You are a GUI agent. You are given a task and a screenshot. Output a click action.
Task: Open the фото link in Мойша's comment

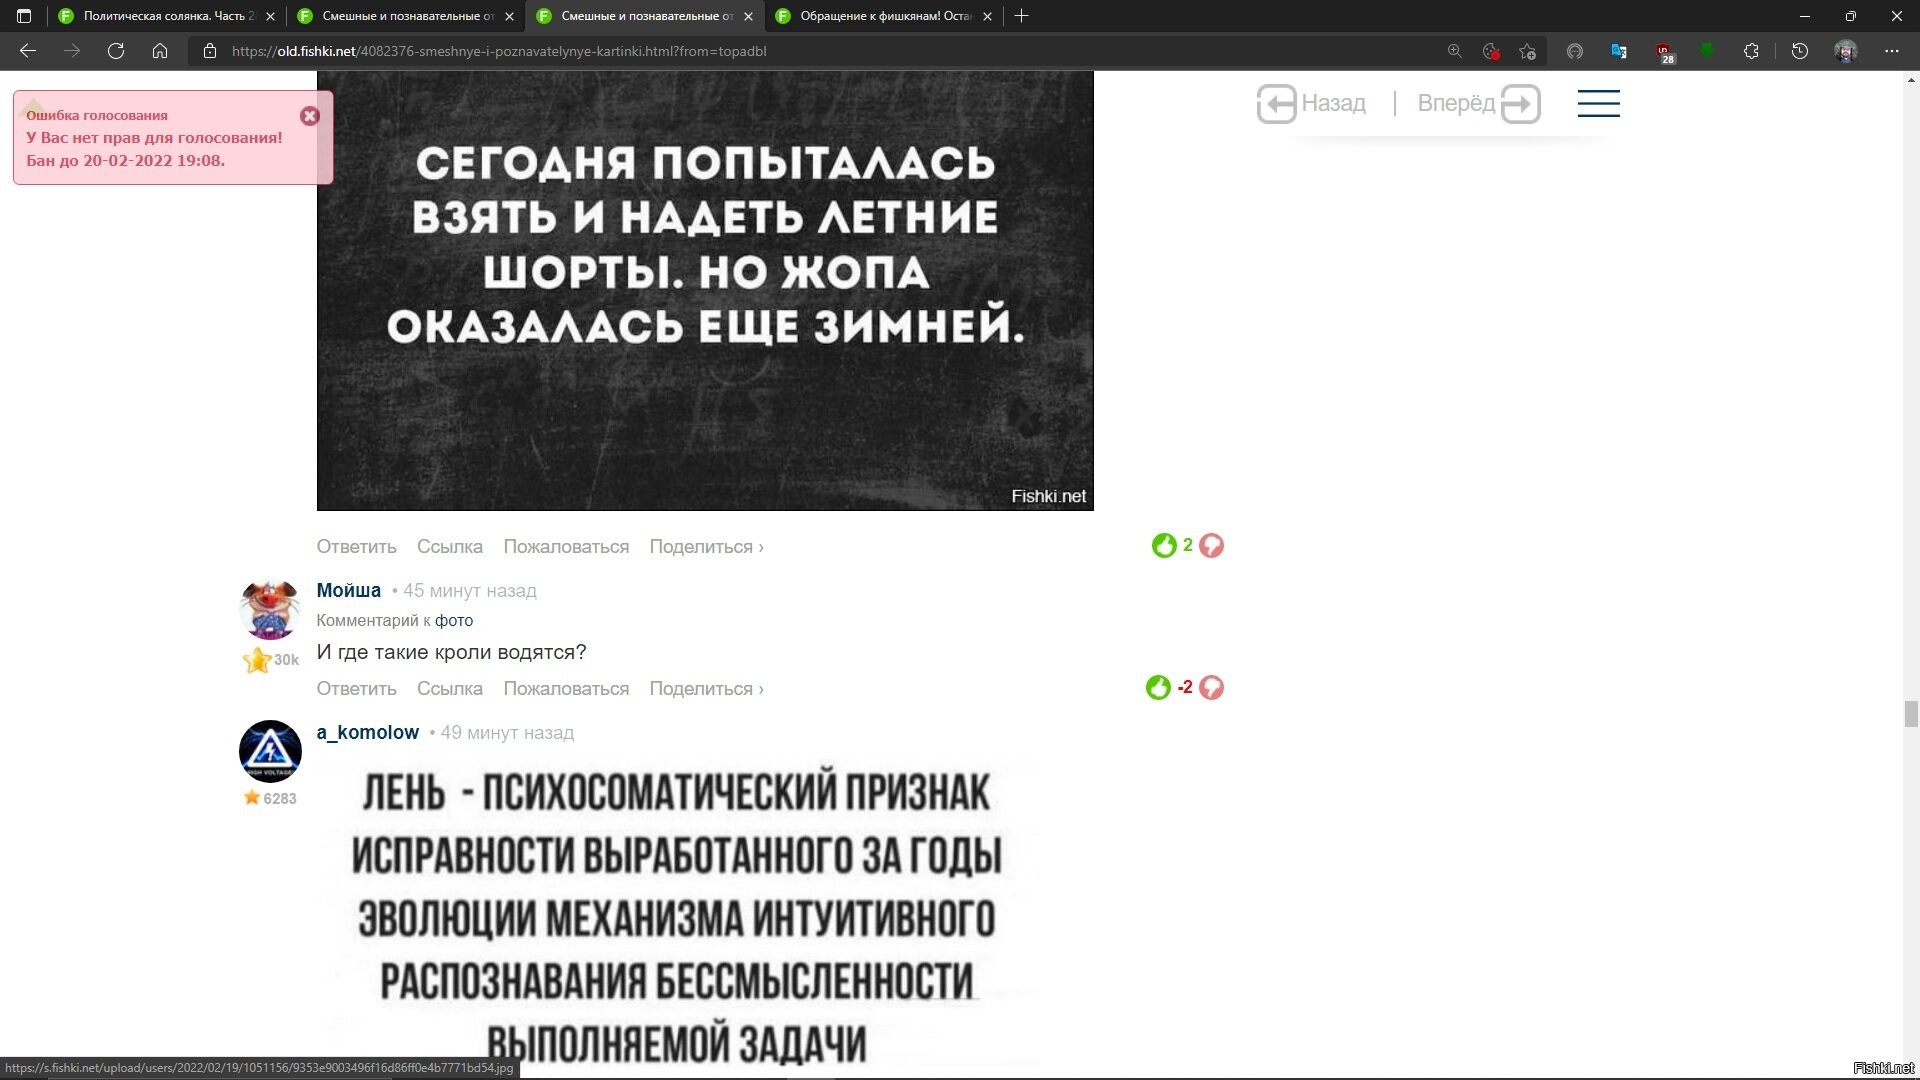[454, 620]
